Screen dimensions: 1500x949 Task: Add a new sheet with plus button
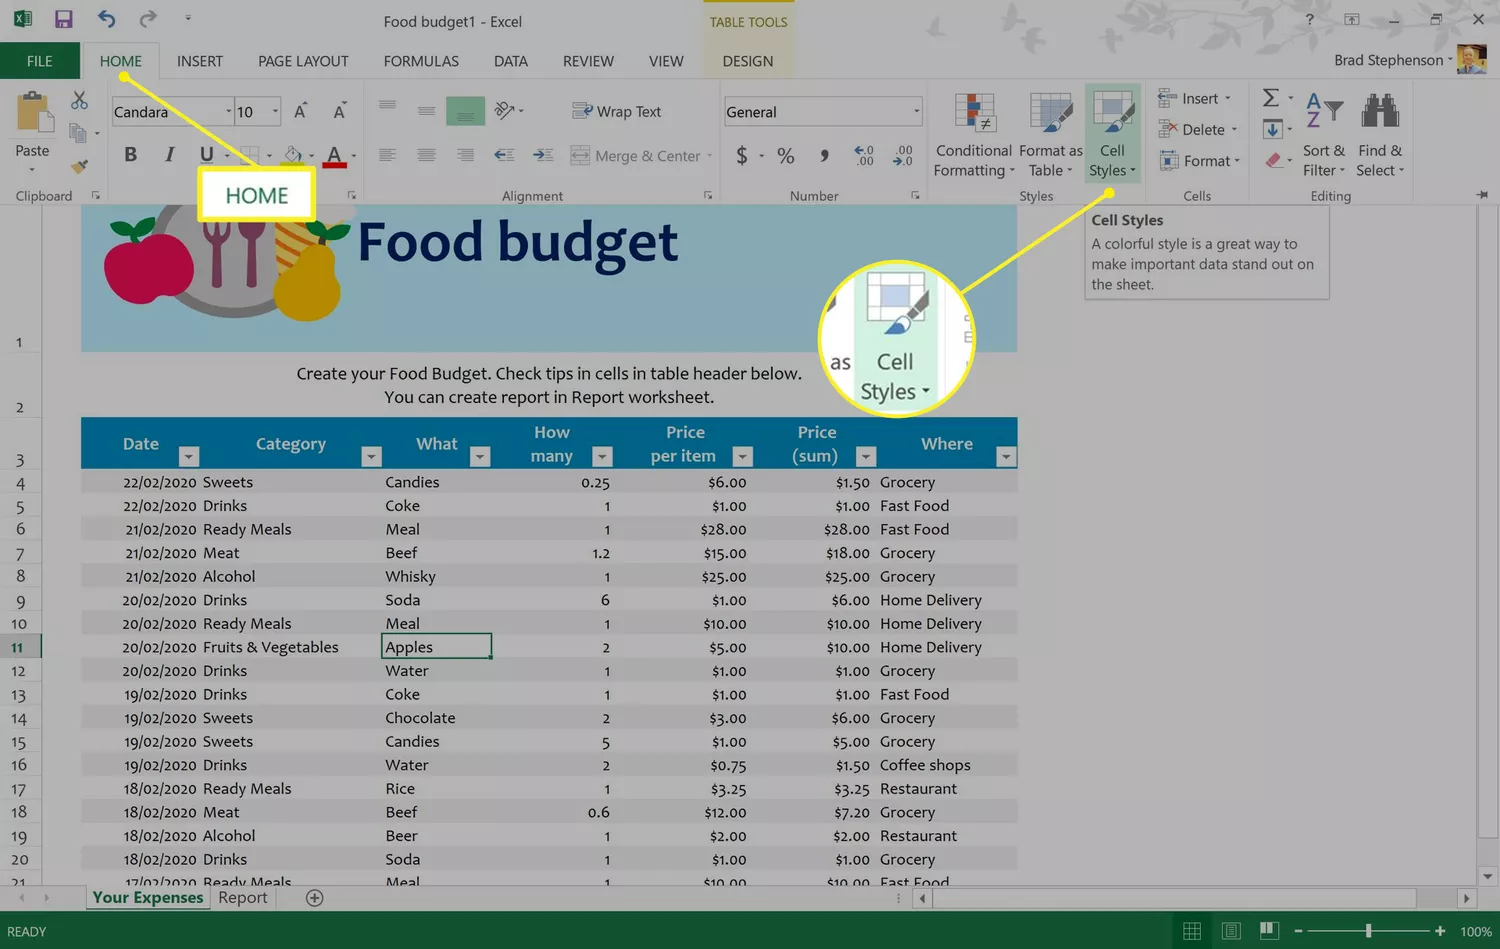click(314, 897)
